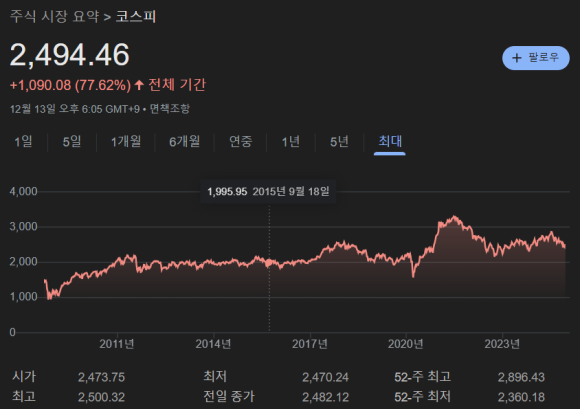Click the 시가 label
Screen dimensions: 580x409
pos(24,377)
